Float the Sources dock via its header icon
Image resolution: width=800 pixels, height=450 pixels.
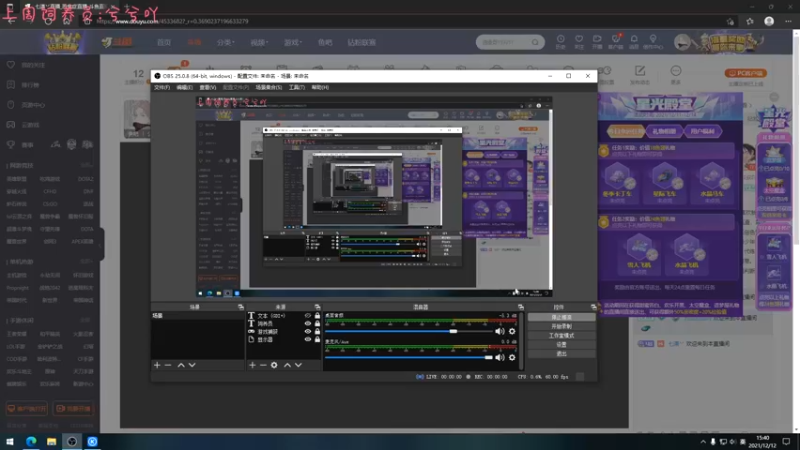click(x=317, y=307)
